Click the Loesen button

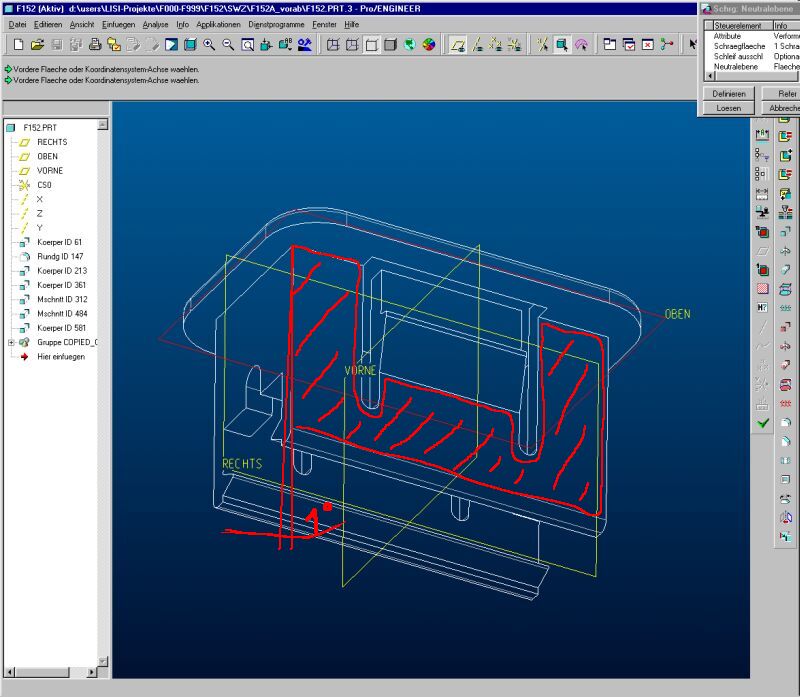729,108
